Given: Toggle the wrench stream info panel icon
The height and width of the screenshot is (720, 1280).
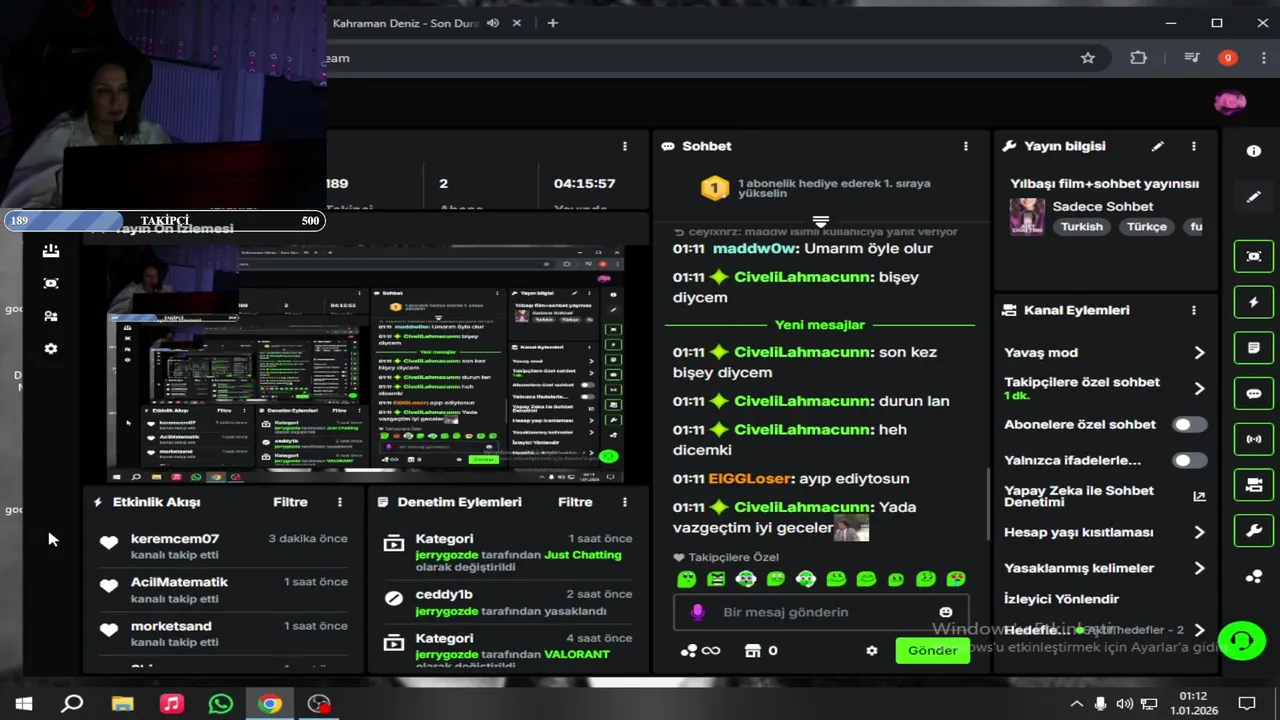Looking at the screenshot, I should point(1253,531).
